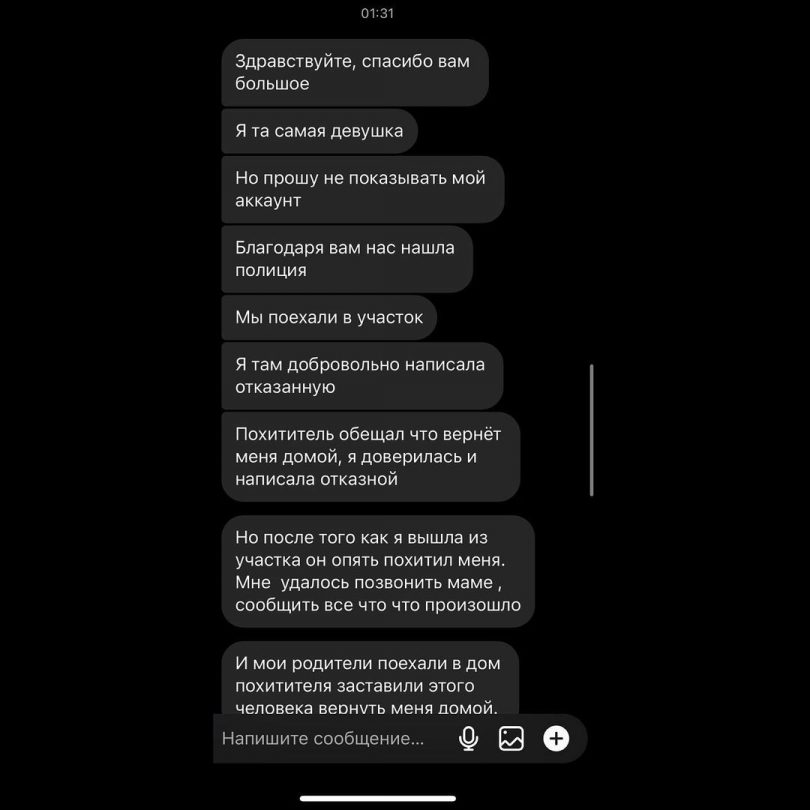This screenshot has width=810, height=810.
Task: Select message 'Здравствуйте, спасибо вам большое'
Action: click(x=355, y=72)
